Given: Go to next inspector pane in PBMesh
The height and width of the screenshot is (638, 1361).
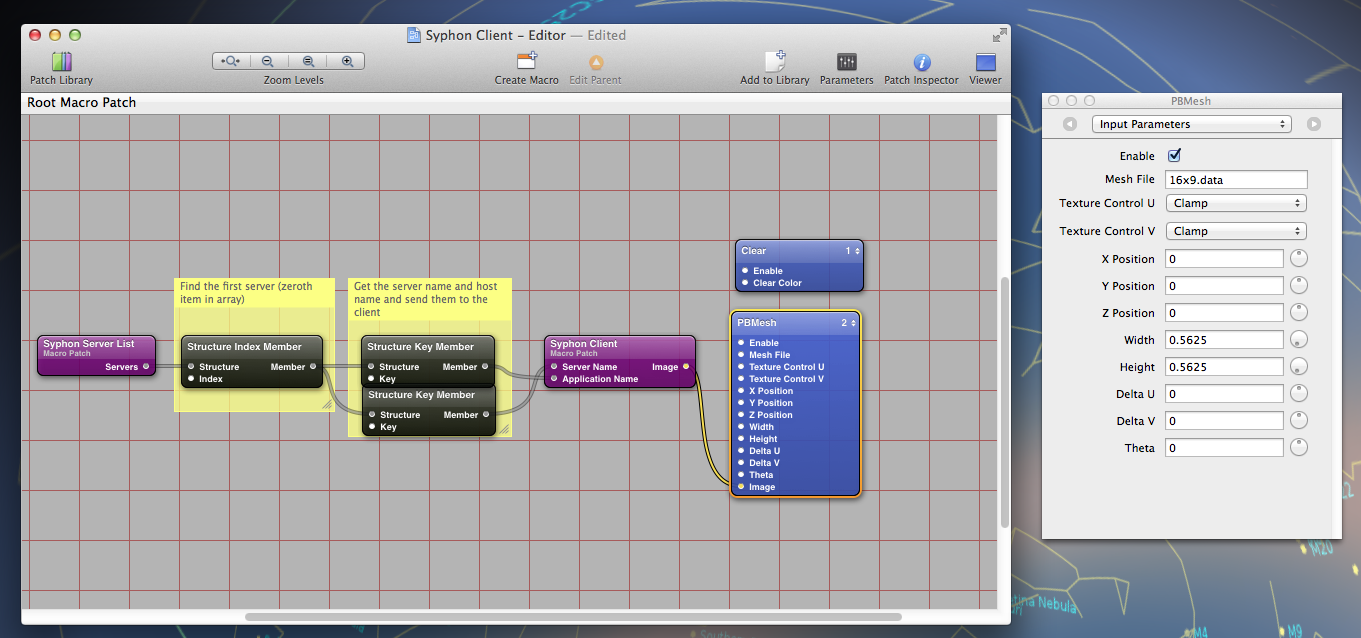Looking at the screenshot, I should pyautogui.click(x=1314, y=124).
